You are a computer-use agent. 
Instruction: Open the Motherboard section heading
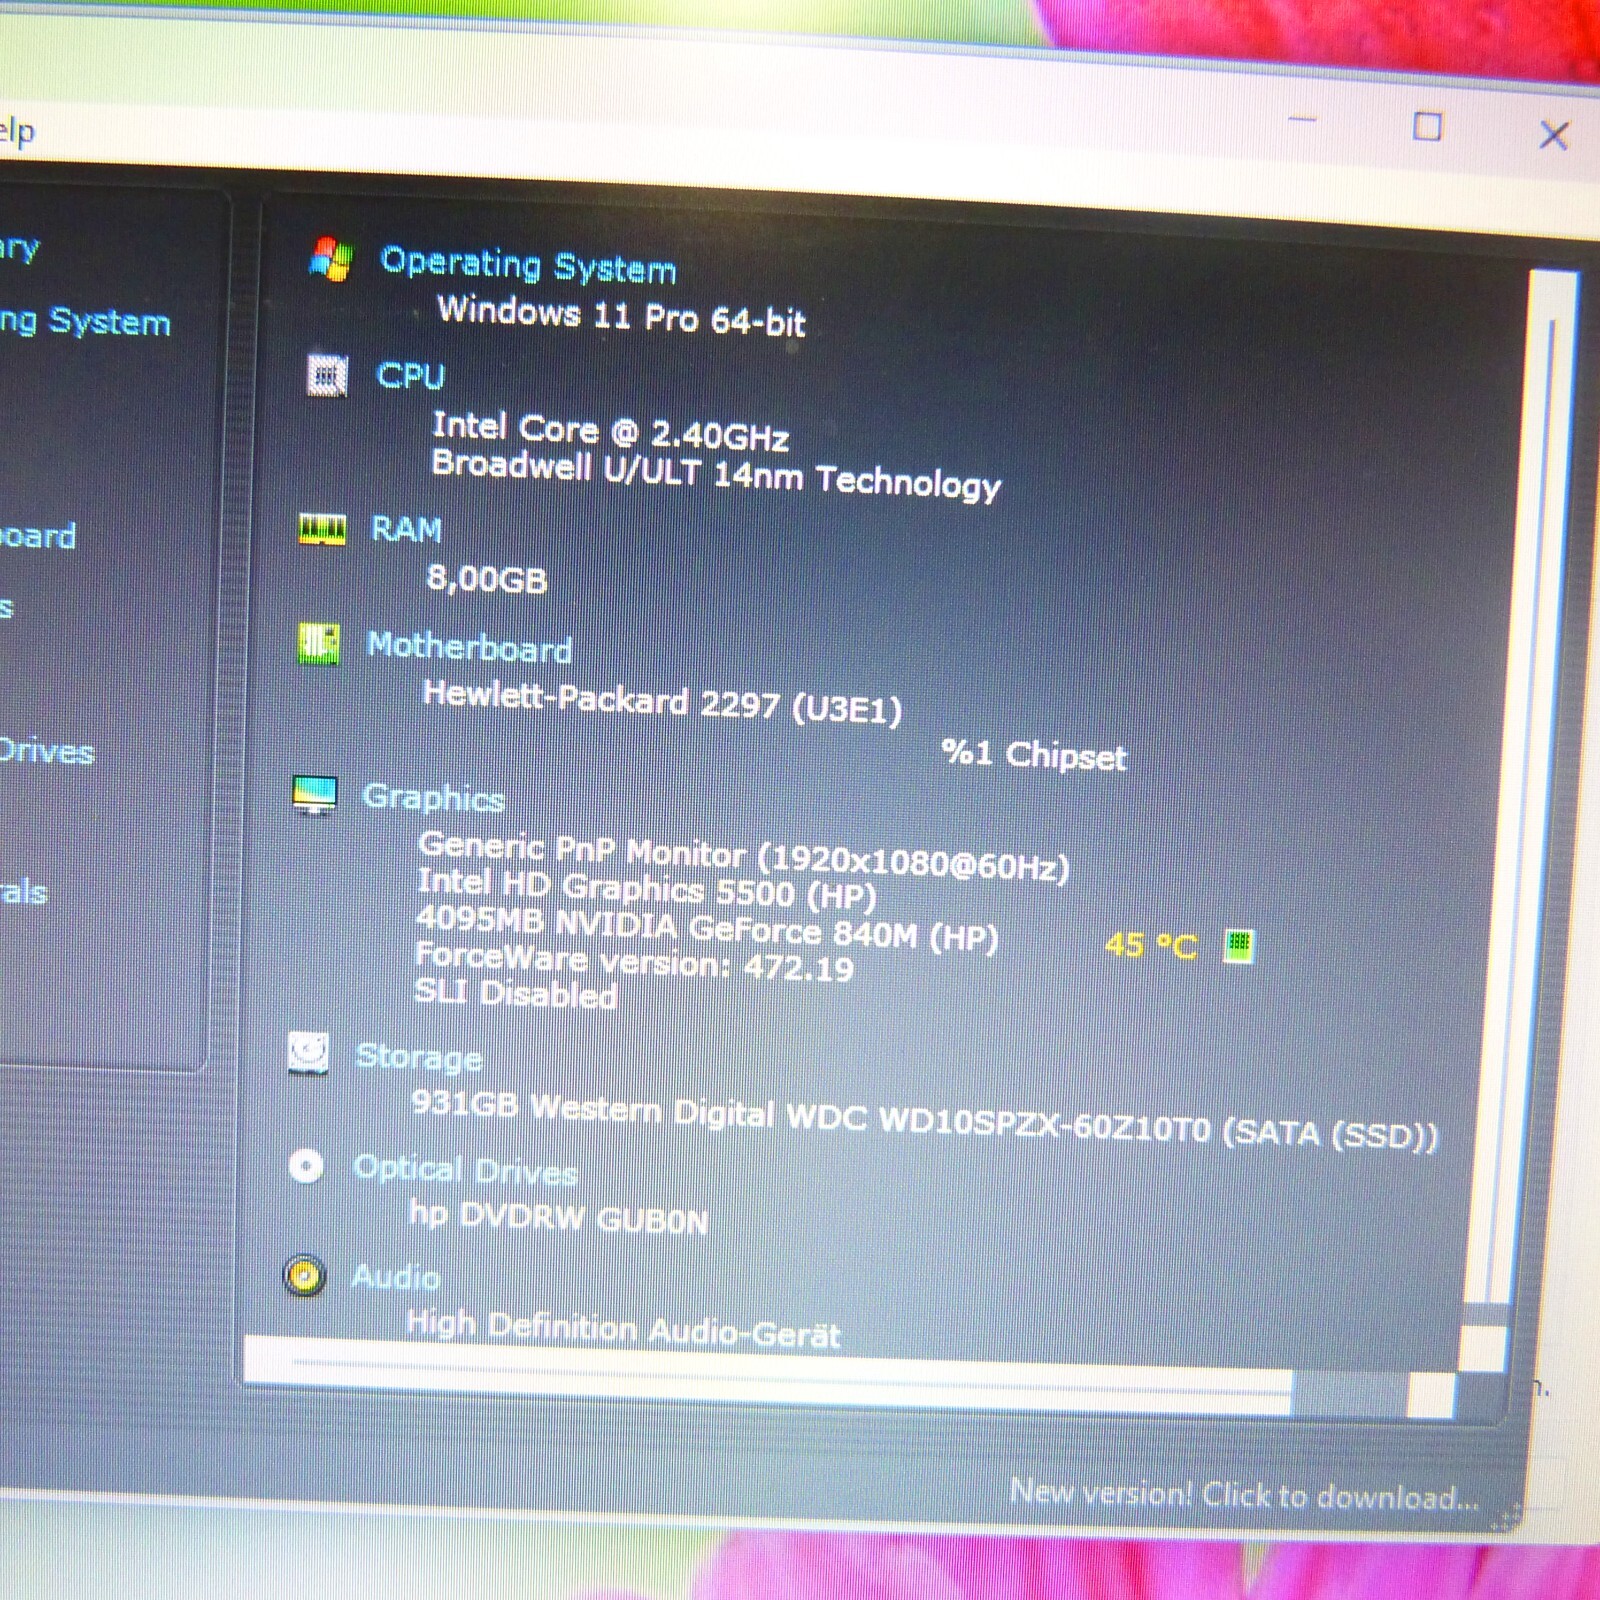pos(469,646)
